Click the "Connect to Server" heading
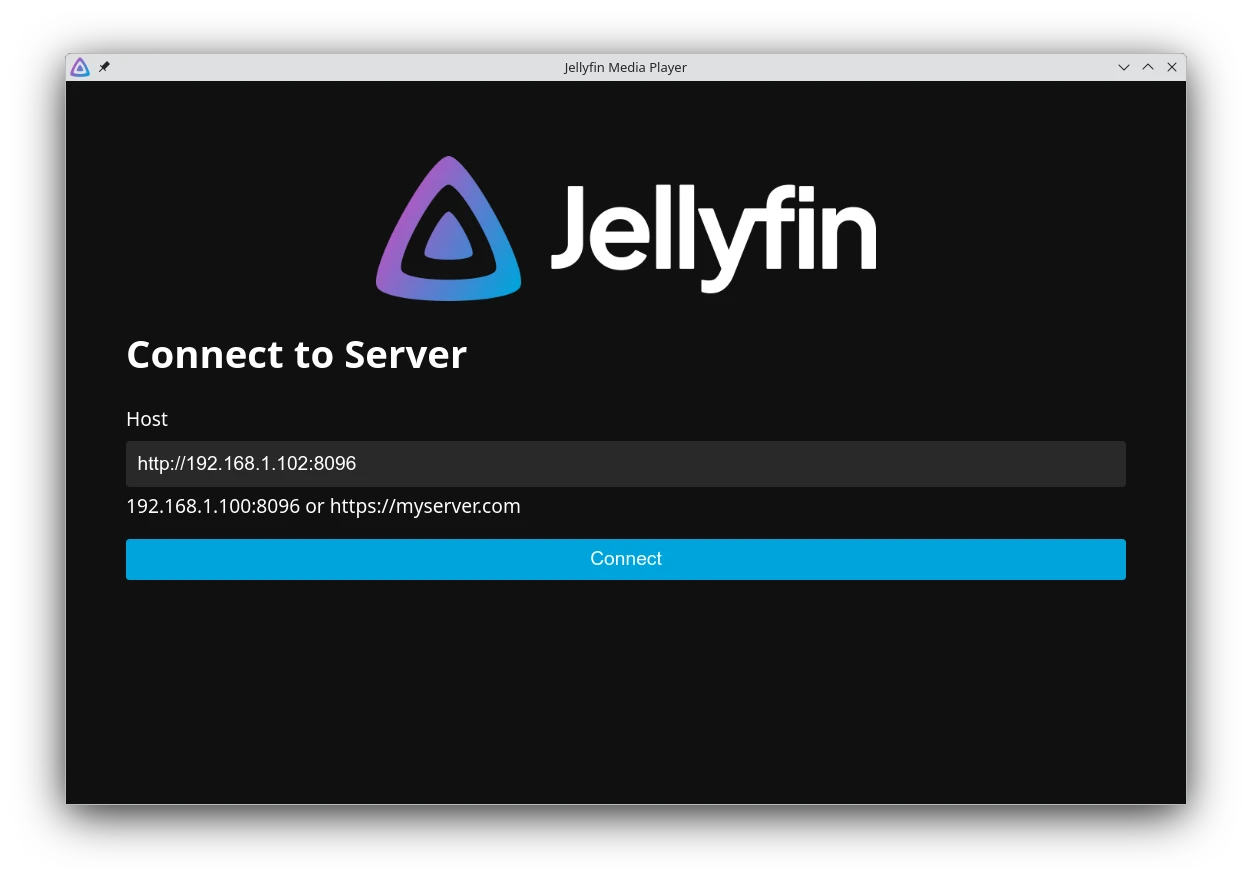The image size is (1252, 882). click(x=296, y=355)
